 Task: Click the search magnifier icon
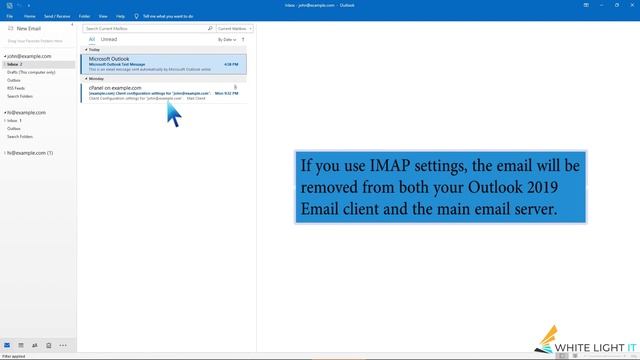[210, 29]
